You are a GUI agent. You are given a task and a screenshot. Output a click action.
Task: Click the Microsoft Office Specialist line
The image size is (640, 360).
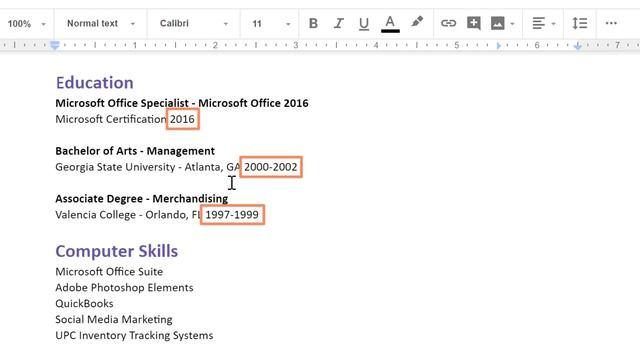182,103
